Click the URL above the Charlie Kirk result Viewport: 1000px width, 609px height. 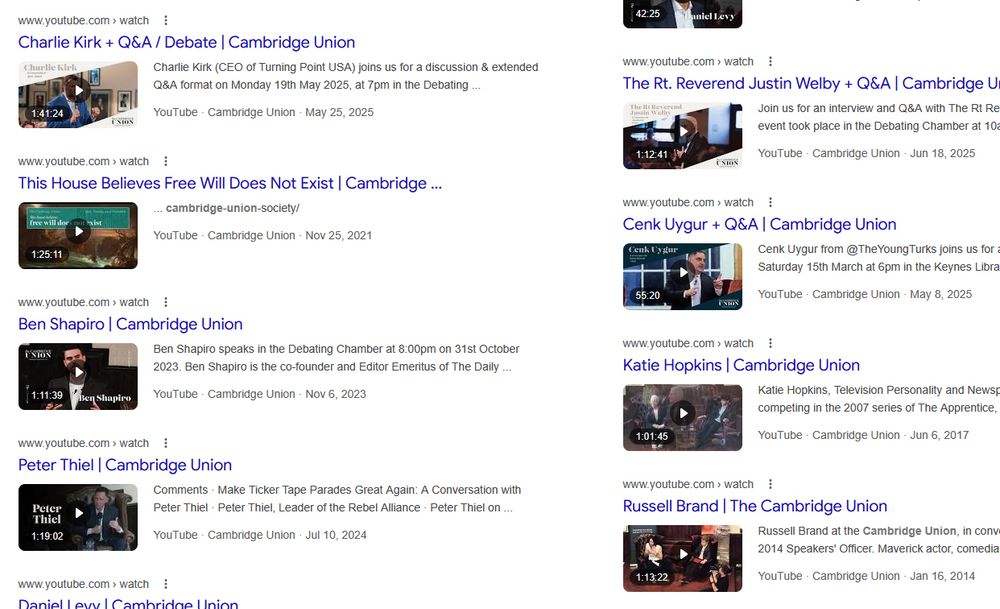point(84,20)
